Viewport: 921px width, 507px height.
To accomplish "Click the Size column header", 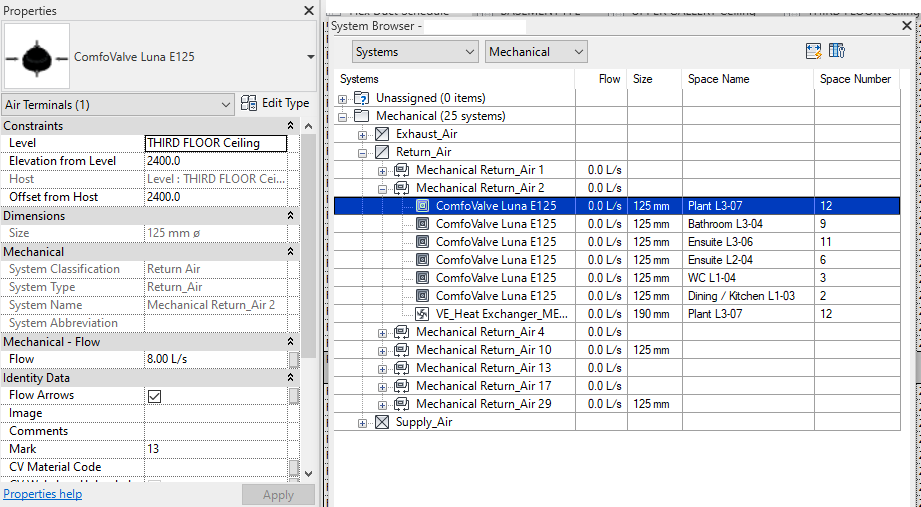I will point(655,79).
